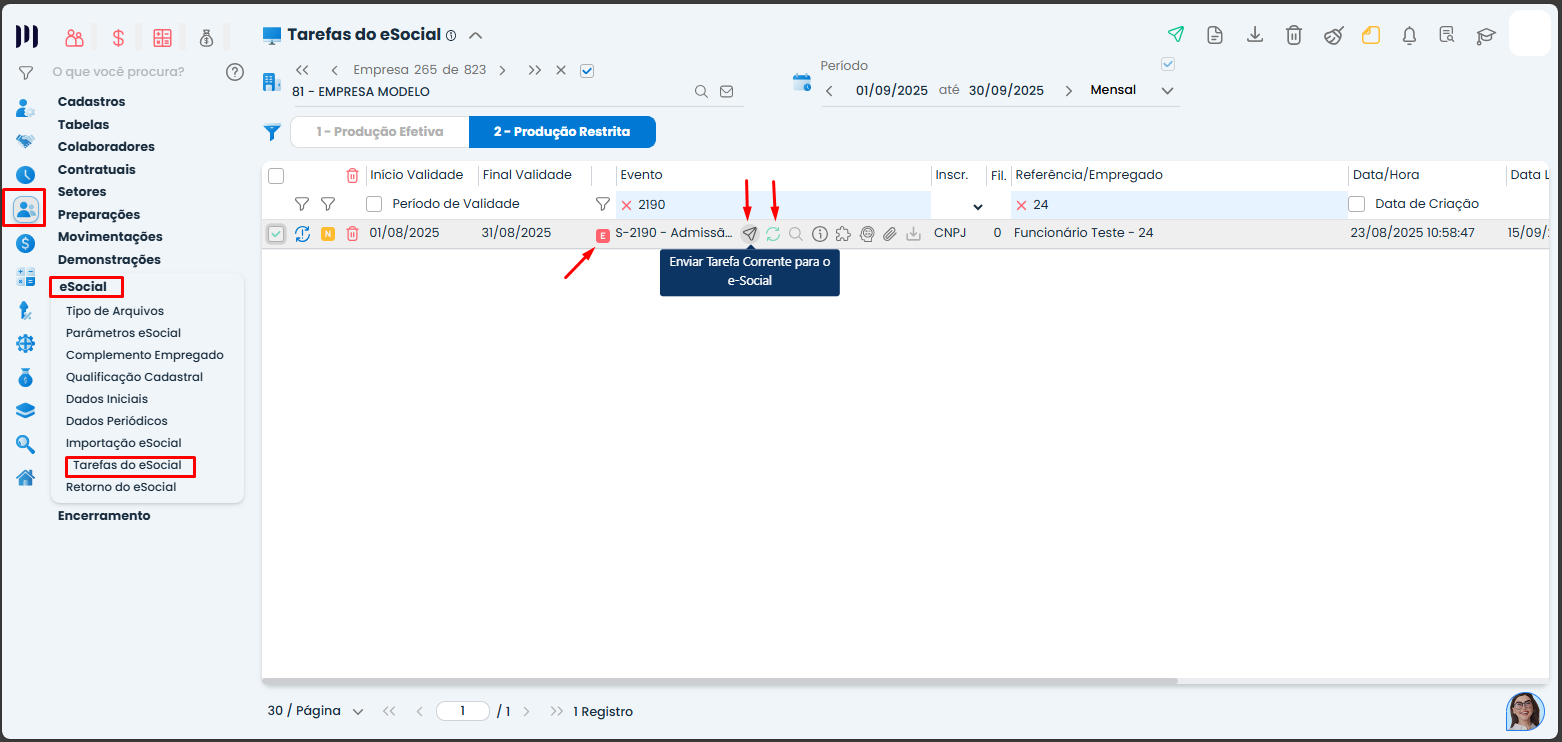The height and width of the screenshot is (742, 1562).
Task: Delete the row using red trash icon
Action: 352,233
